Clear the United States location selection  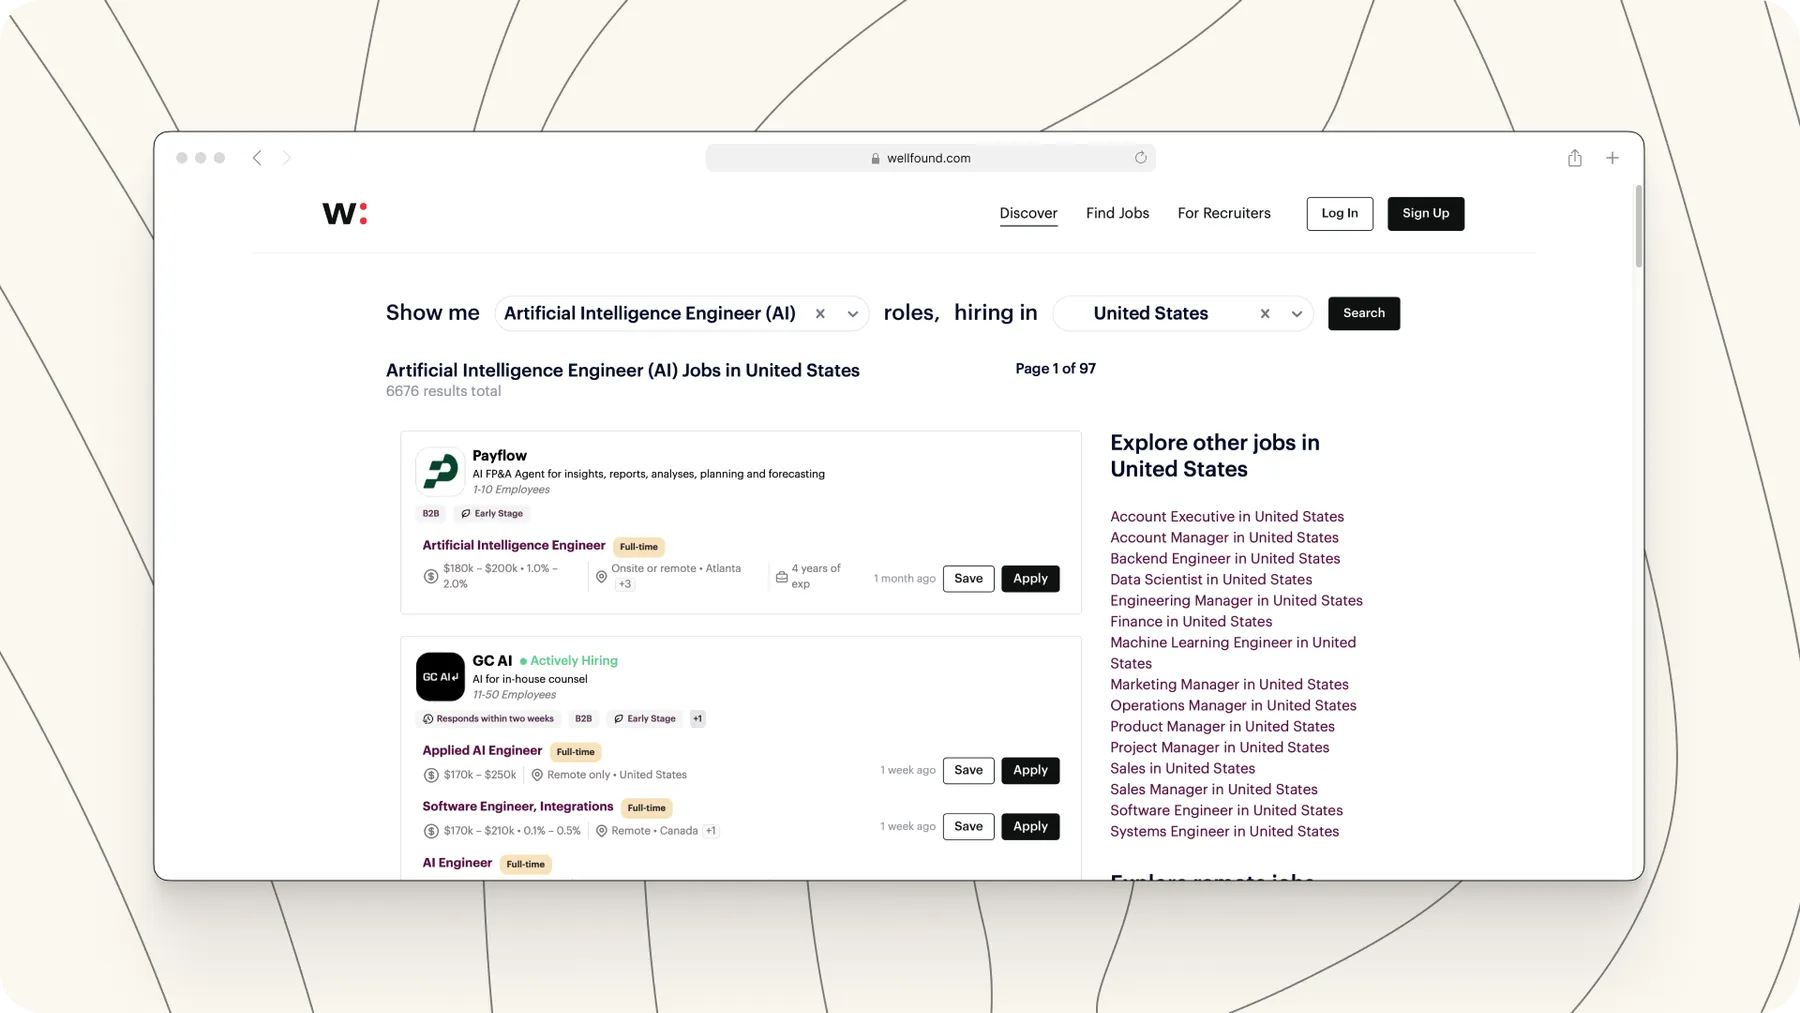point(1265,314)
